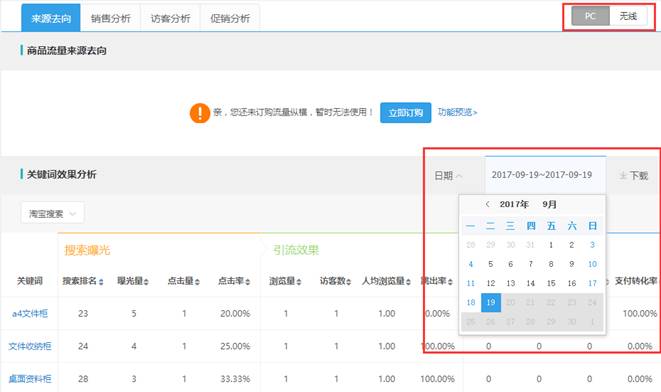Open the 来源去向 tab
661x392 pixels.
click(x=51, y=18)
